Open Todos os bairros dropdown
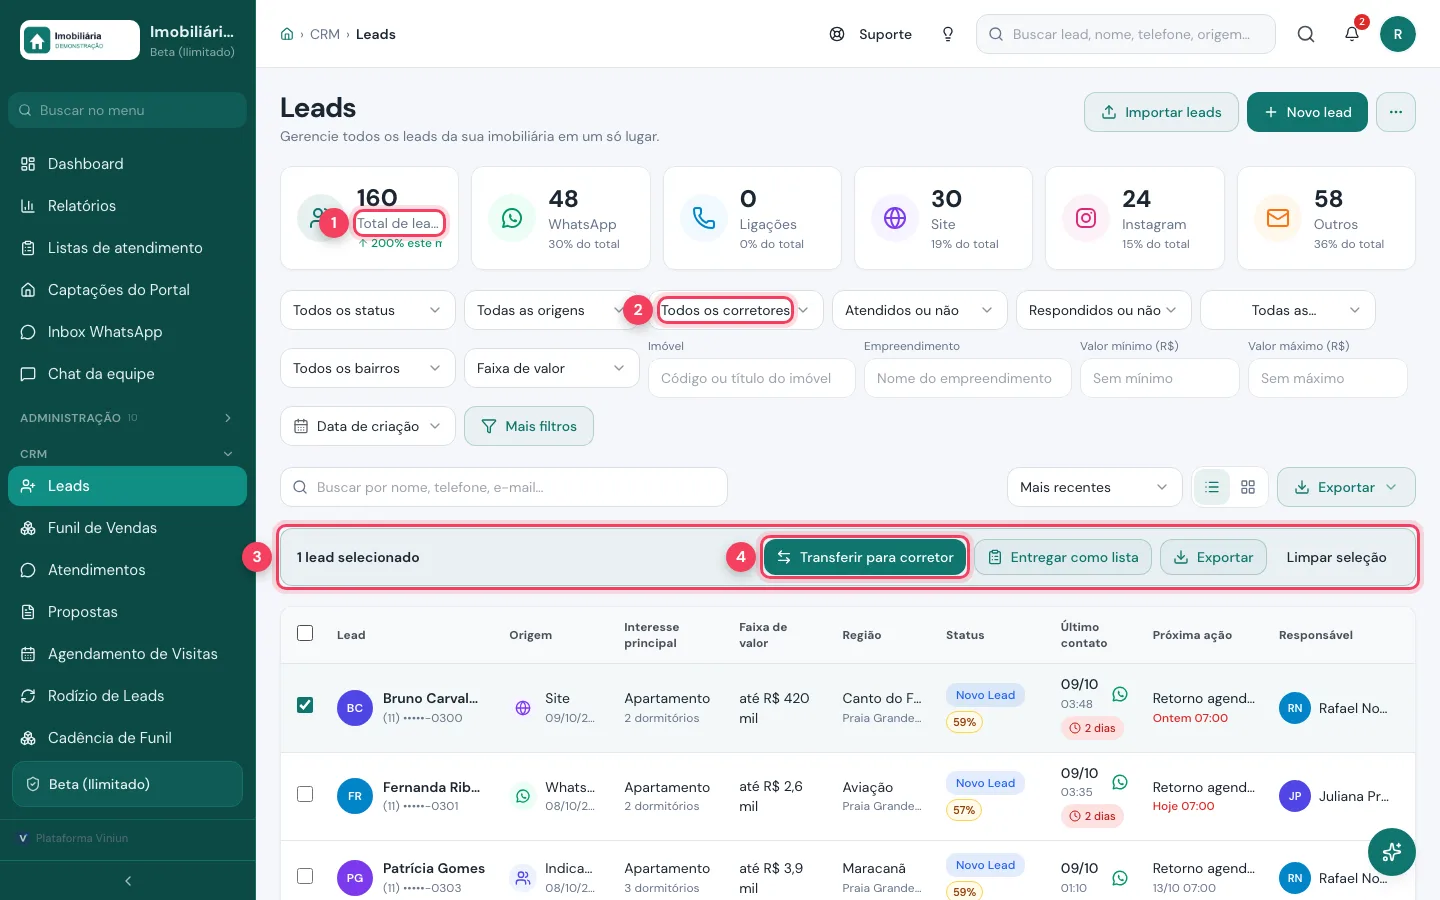The width and height of the screenshot is (1440, 900). (x=368, y=368)
